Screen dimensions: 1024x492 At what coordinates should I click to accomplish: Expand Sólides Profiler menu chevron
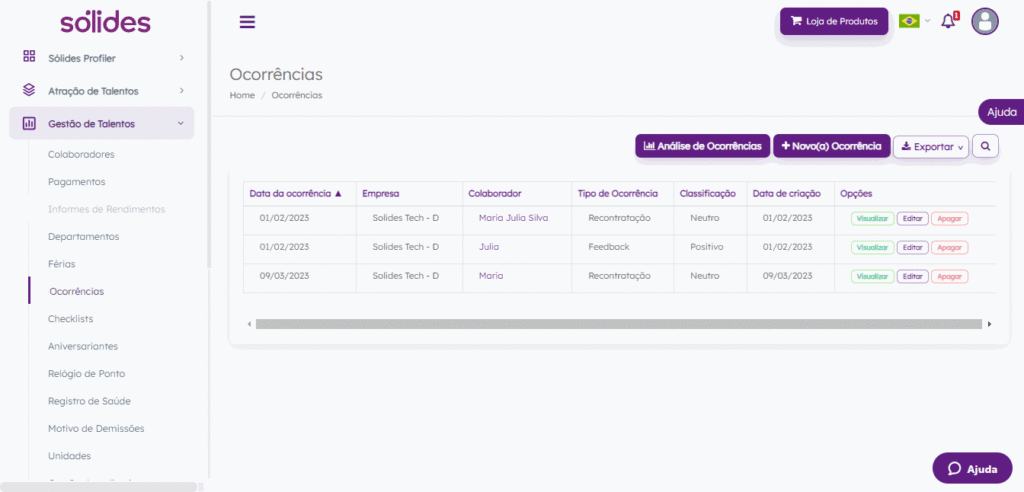182,57
